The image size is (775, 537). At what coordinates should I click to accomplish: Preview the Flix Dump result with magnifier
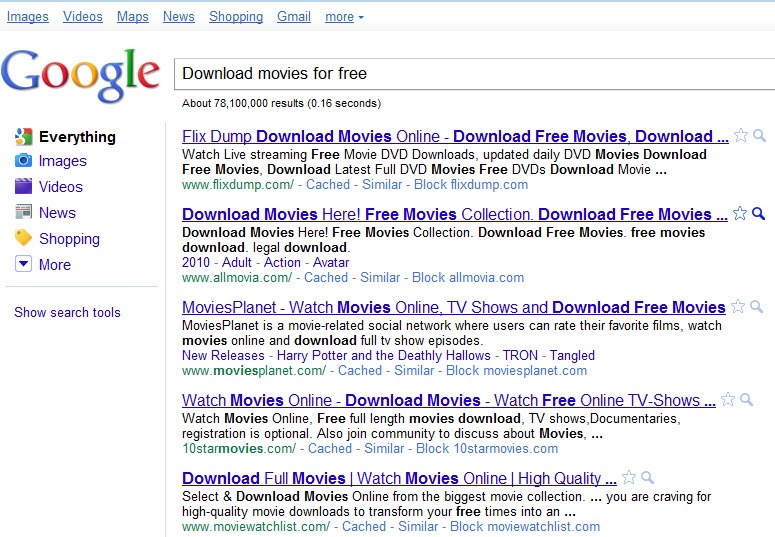(x=759, y=135)
